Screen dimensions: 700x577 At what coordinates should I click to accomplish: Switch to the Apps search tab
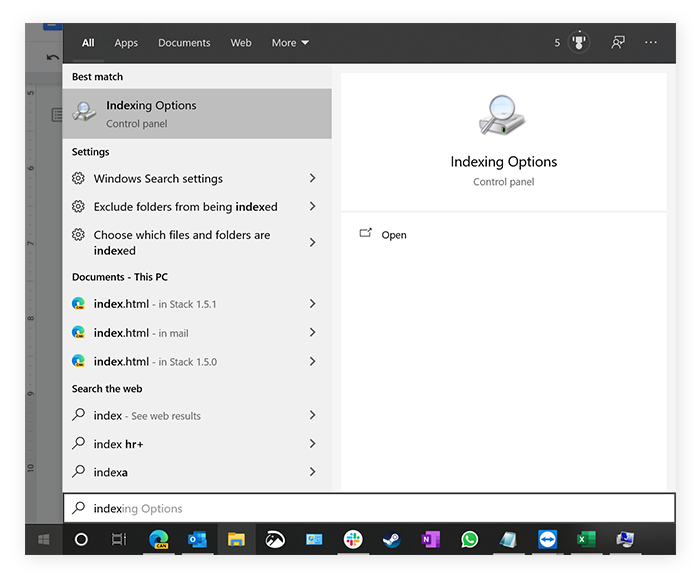click(x=126, y=43)
